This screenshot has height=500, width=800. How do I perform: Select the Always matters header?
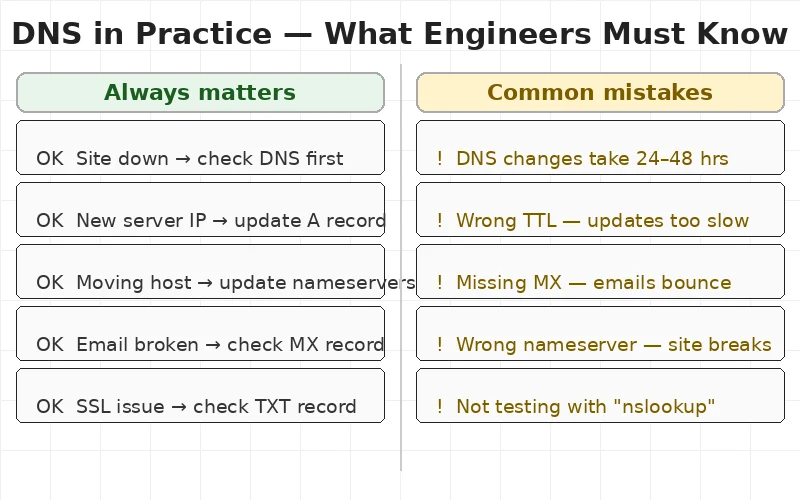(x=200, y=93)
